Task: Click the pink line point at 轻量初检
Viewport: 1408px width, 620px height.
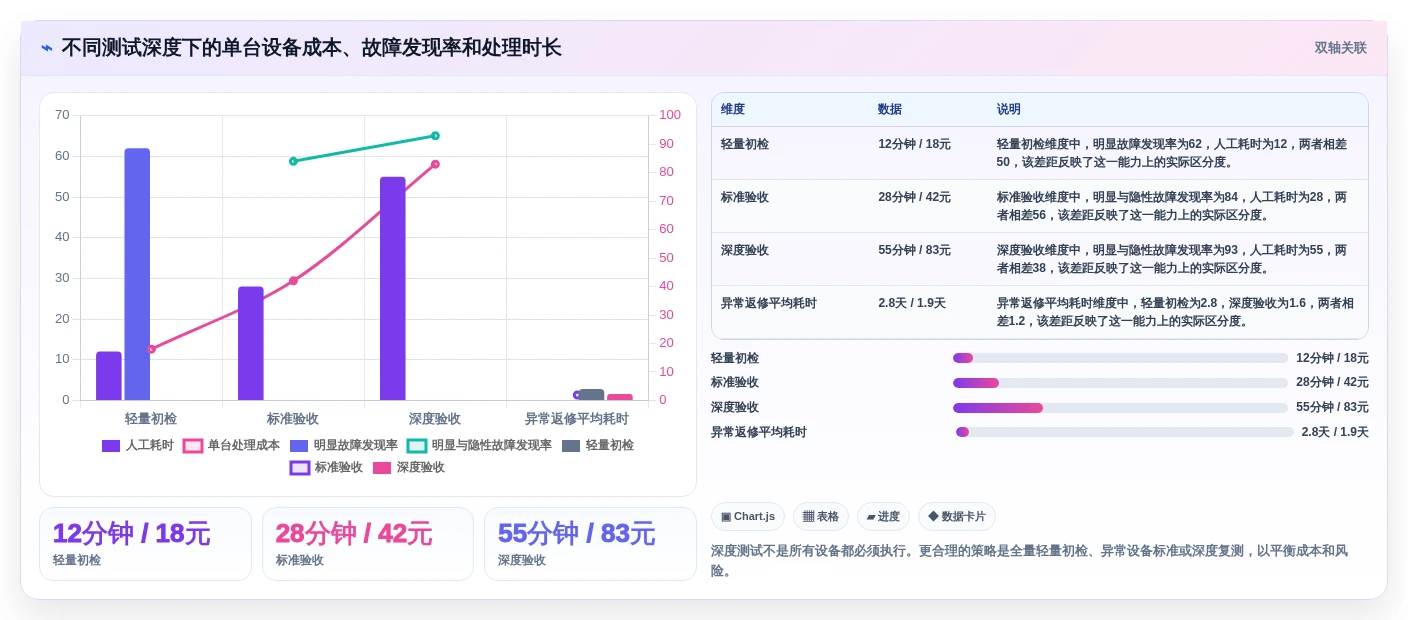Action: click(x=151, y=349)
